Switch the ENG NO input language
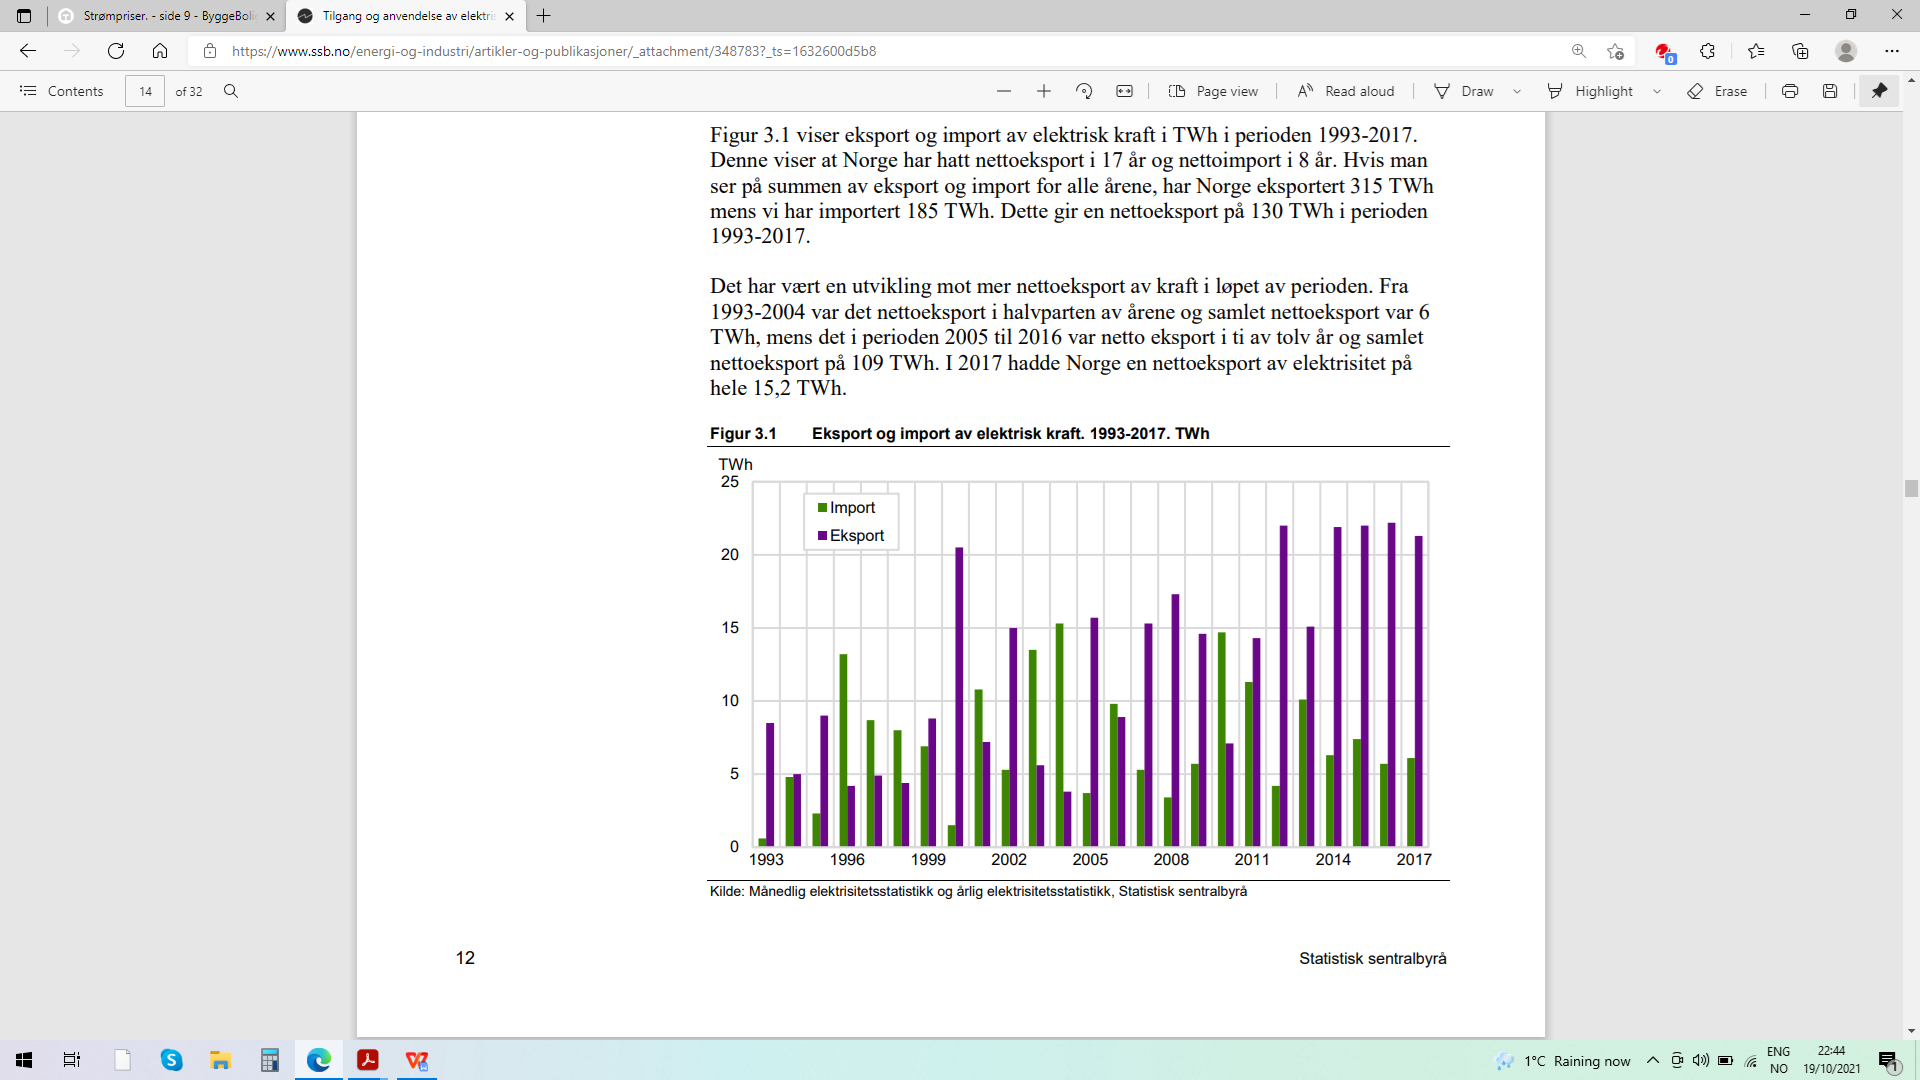 (x=1778, y=1060)
